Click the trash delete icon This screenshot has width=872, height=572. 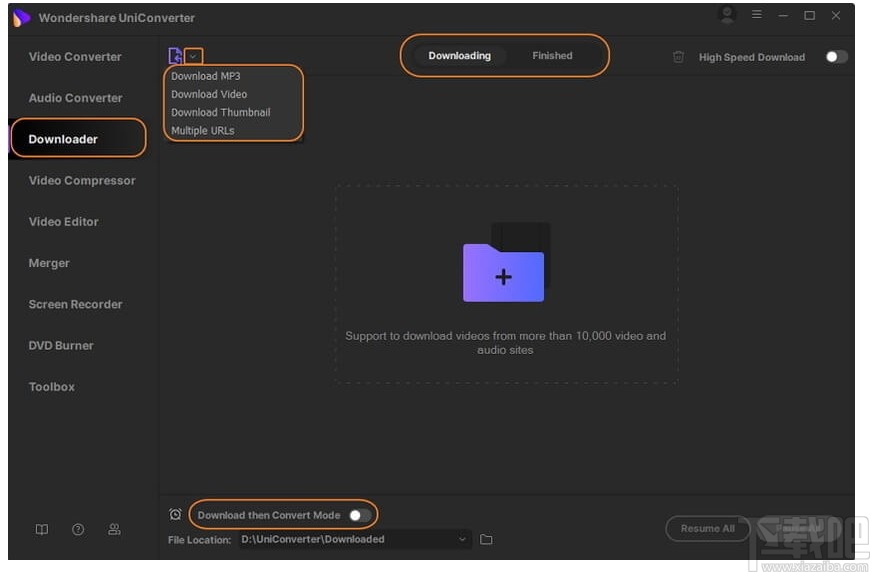coord(678,57)
